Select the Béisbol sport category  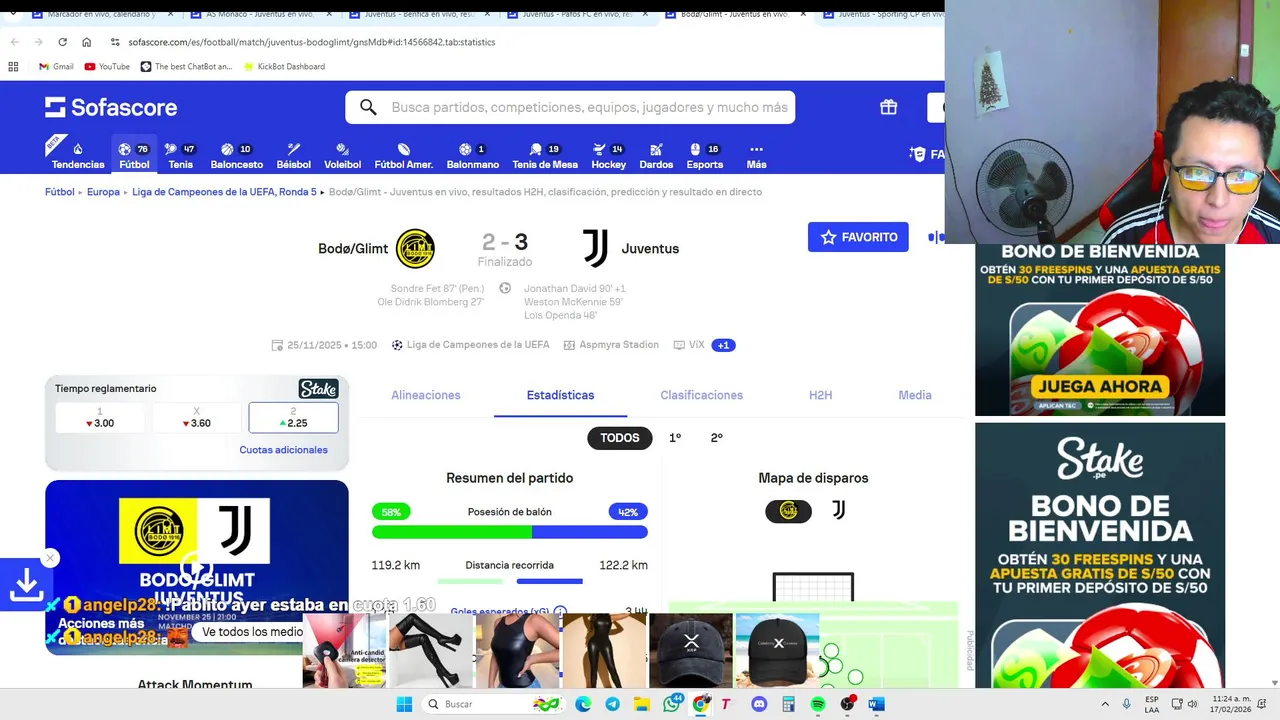[293, 155]
